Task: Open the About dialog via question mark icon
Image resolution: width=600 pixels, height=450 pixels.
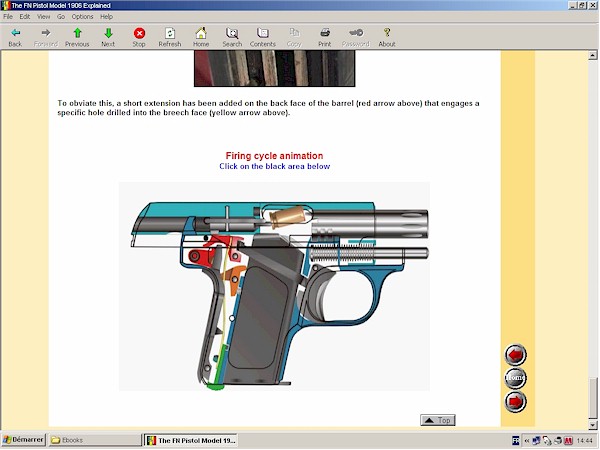Action: click(387, 37)
